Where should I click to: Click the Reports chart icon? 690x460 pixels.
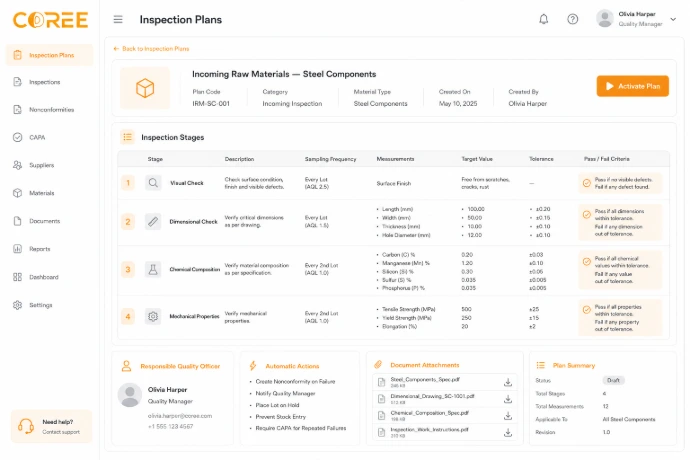coord(18,249)
